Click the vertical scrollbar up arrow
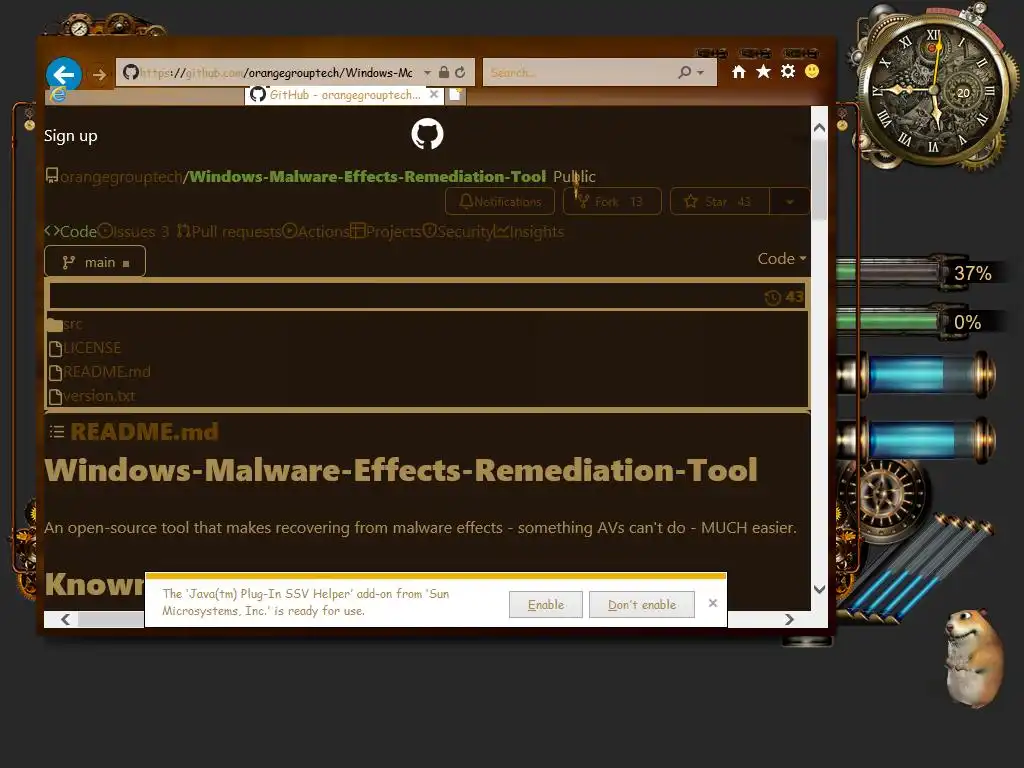1024x768 pixels. [820, 127]
